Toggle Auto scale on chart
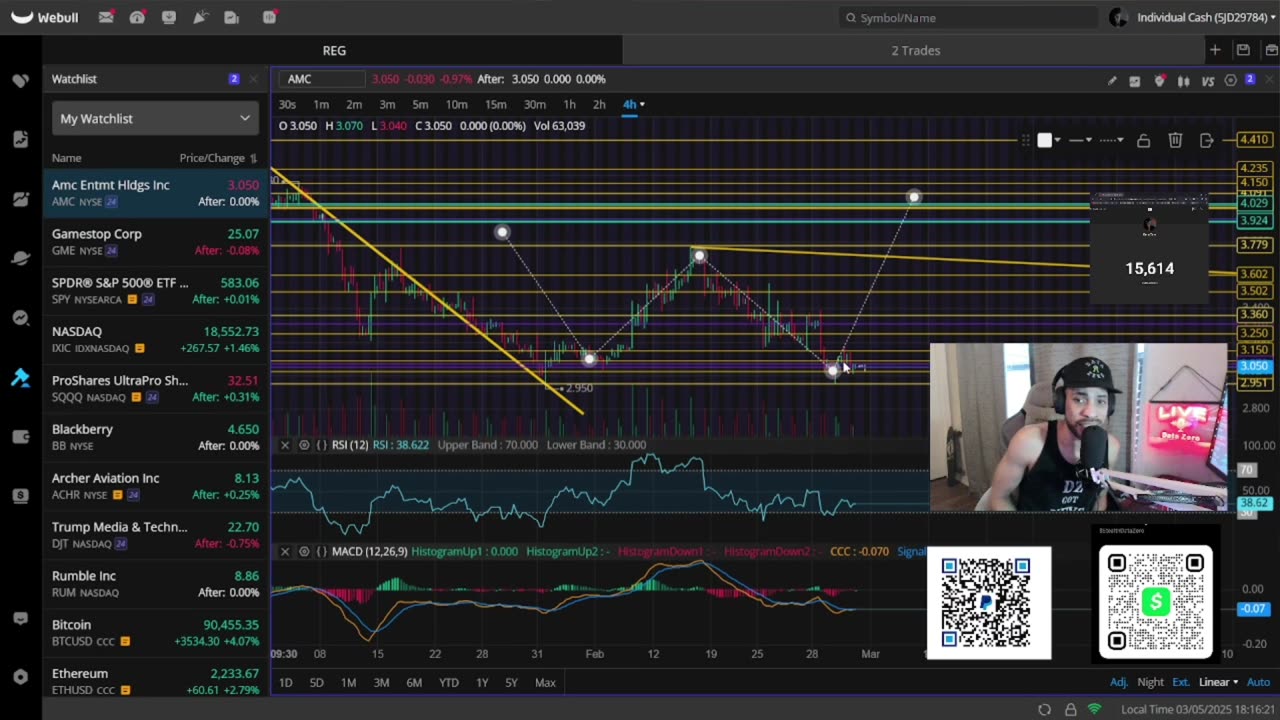The width and height of the screenshot is (1280, 720). [x=1258, y=682]
